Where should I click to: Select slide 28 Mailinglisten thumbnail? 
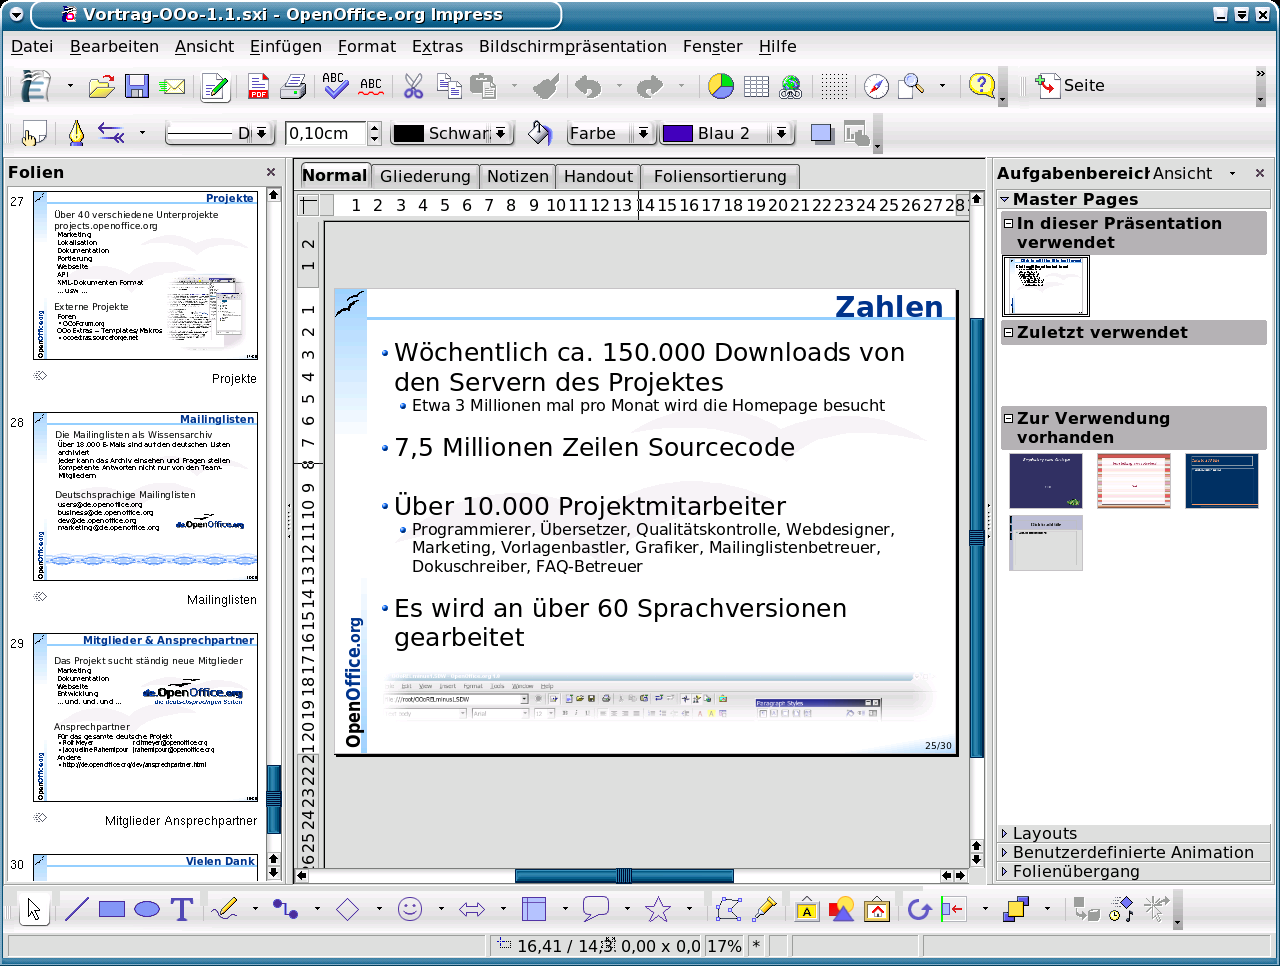point(146,496)
